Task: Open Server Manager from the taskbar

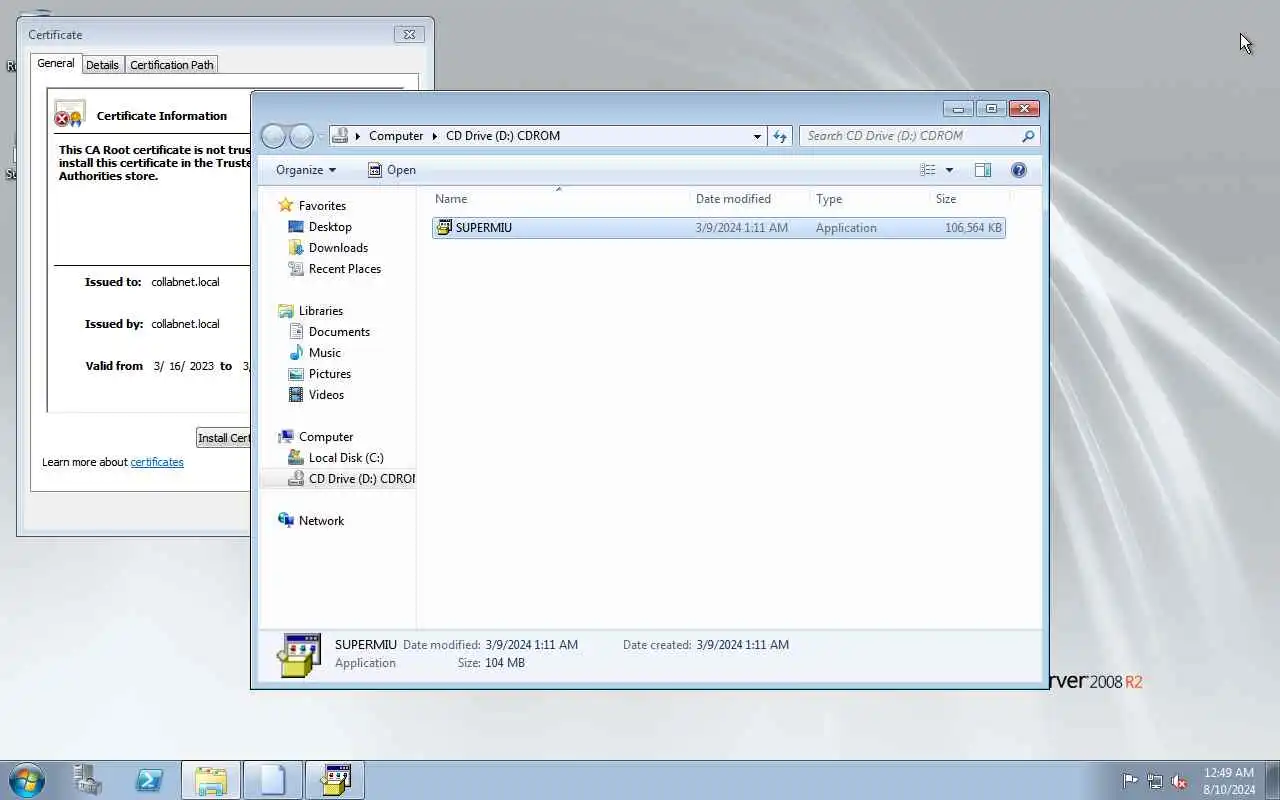Action: click(88, 780)
